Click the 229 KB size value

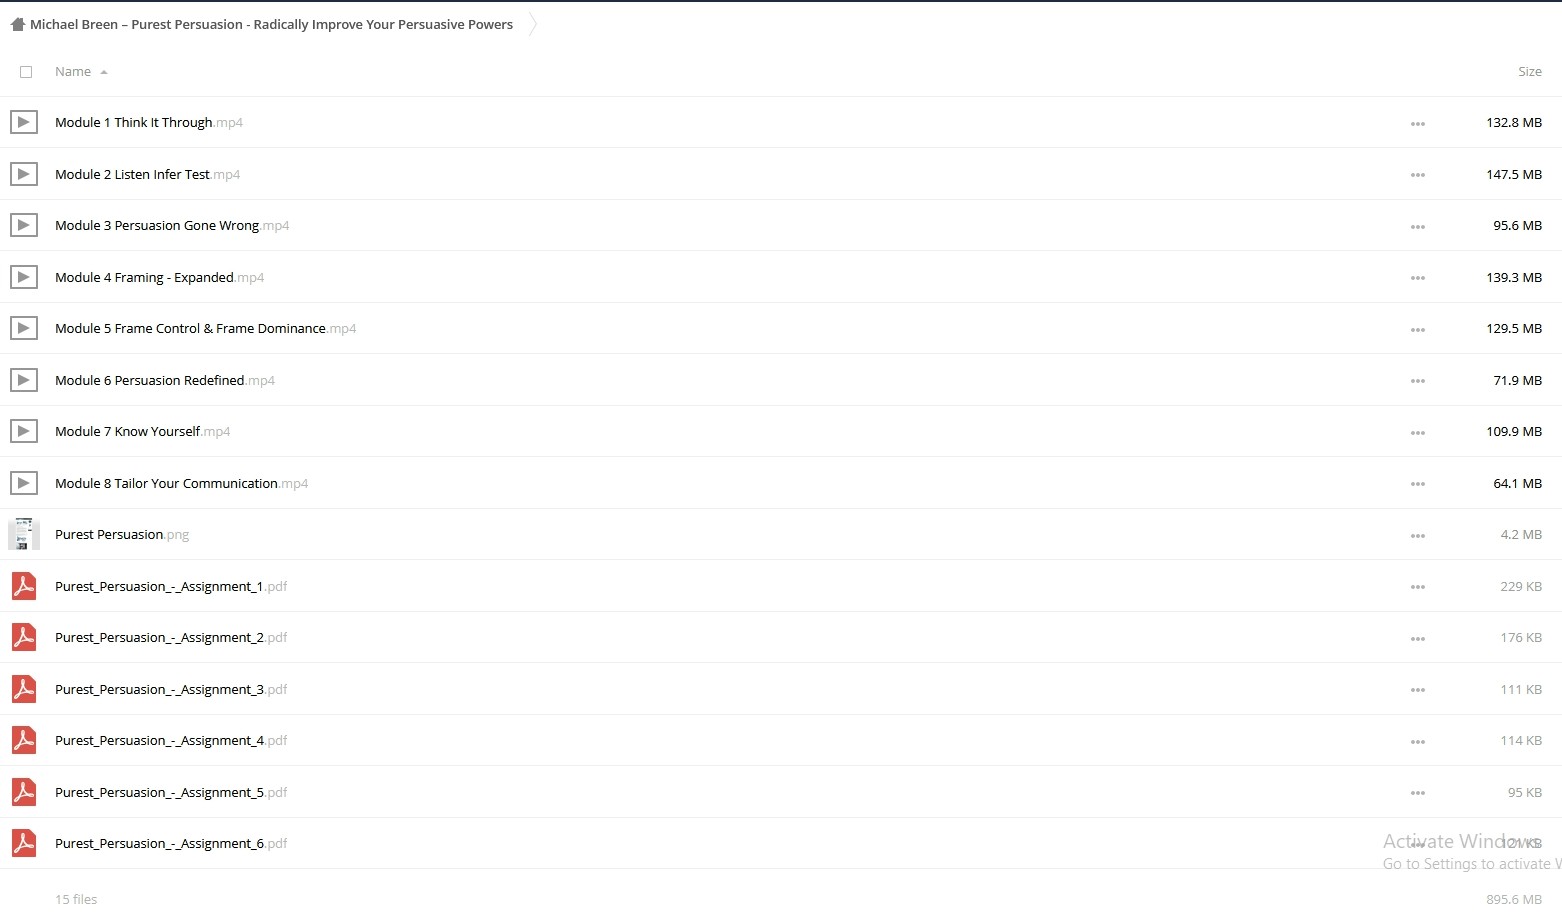pos(1521,586)
